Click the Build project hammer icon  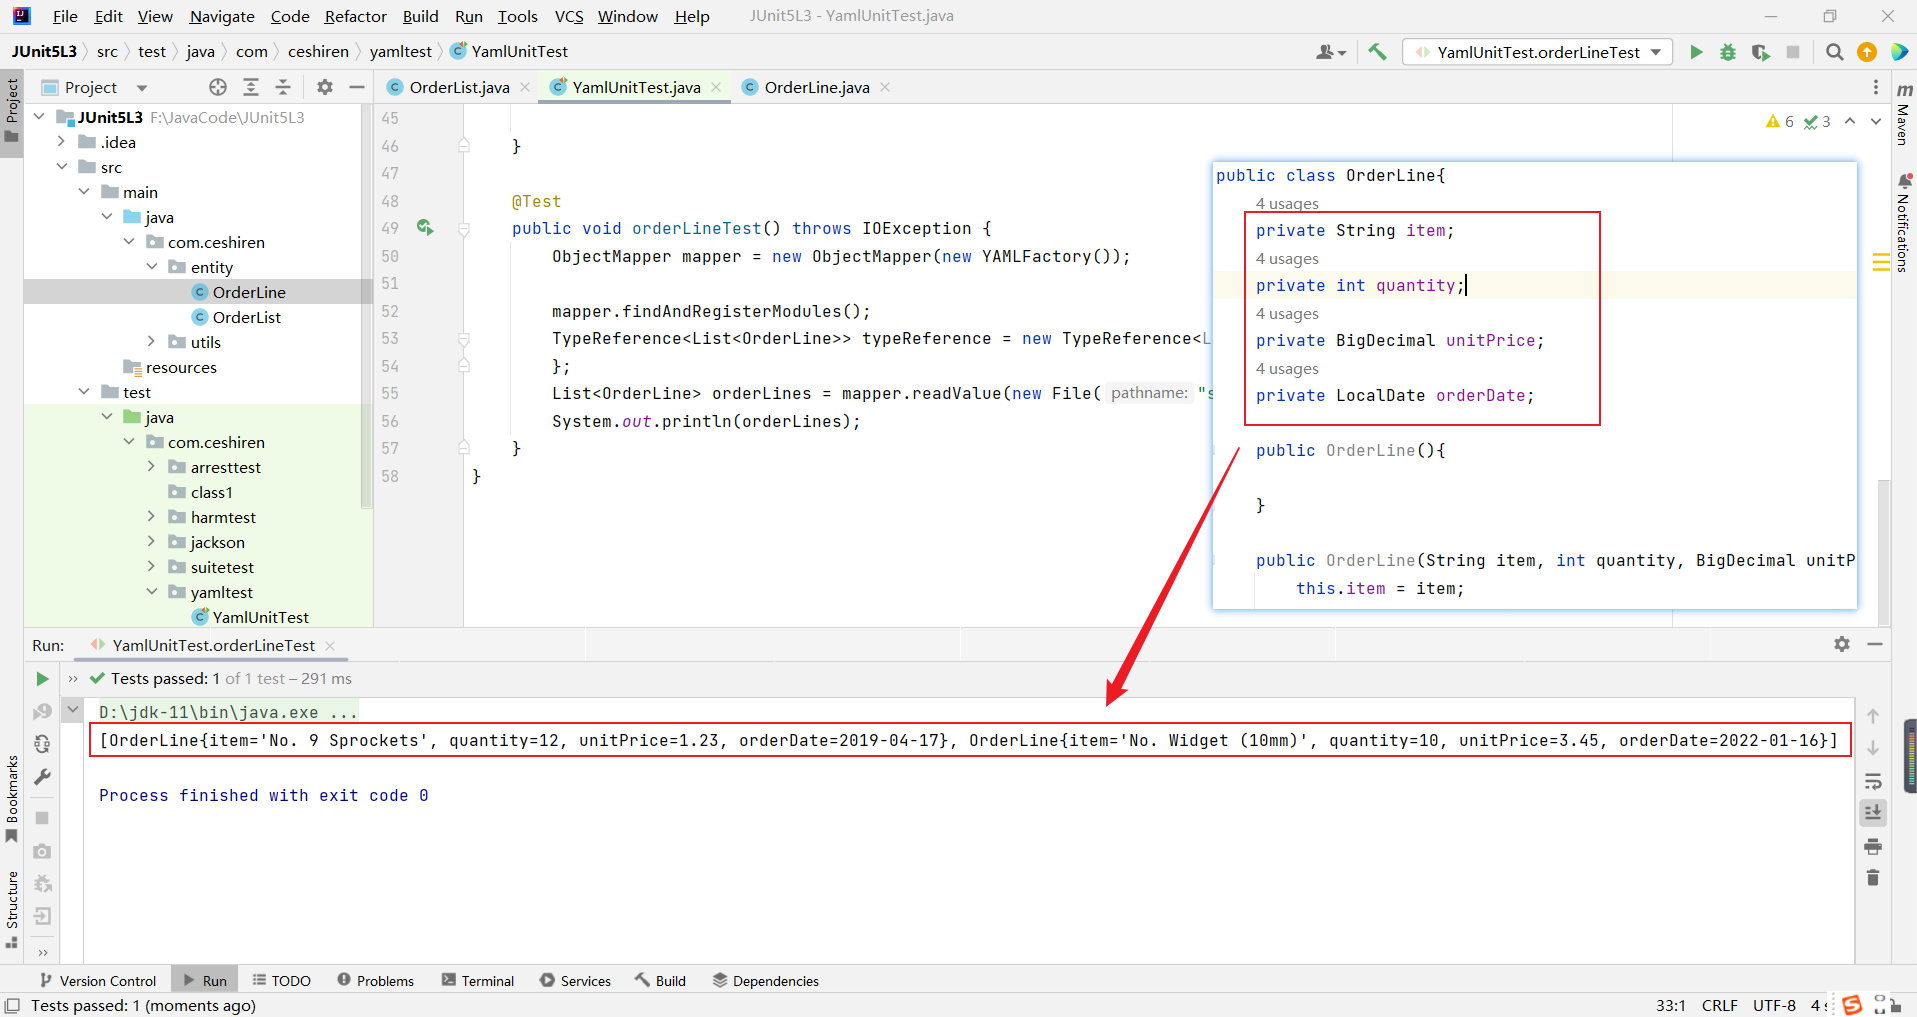coord(1377,52)
